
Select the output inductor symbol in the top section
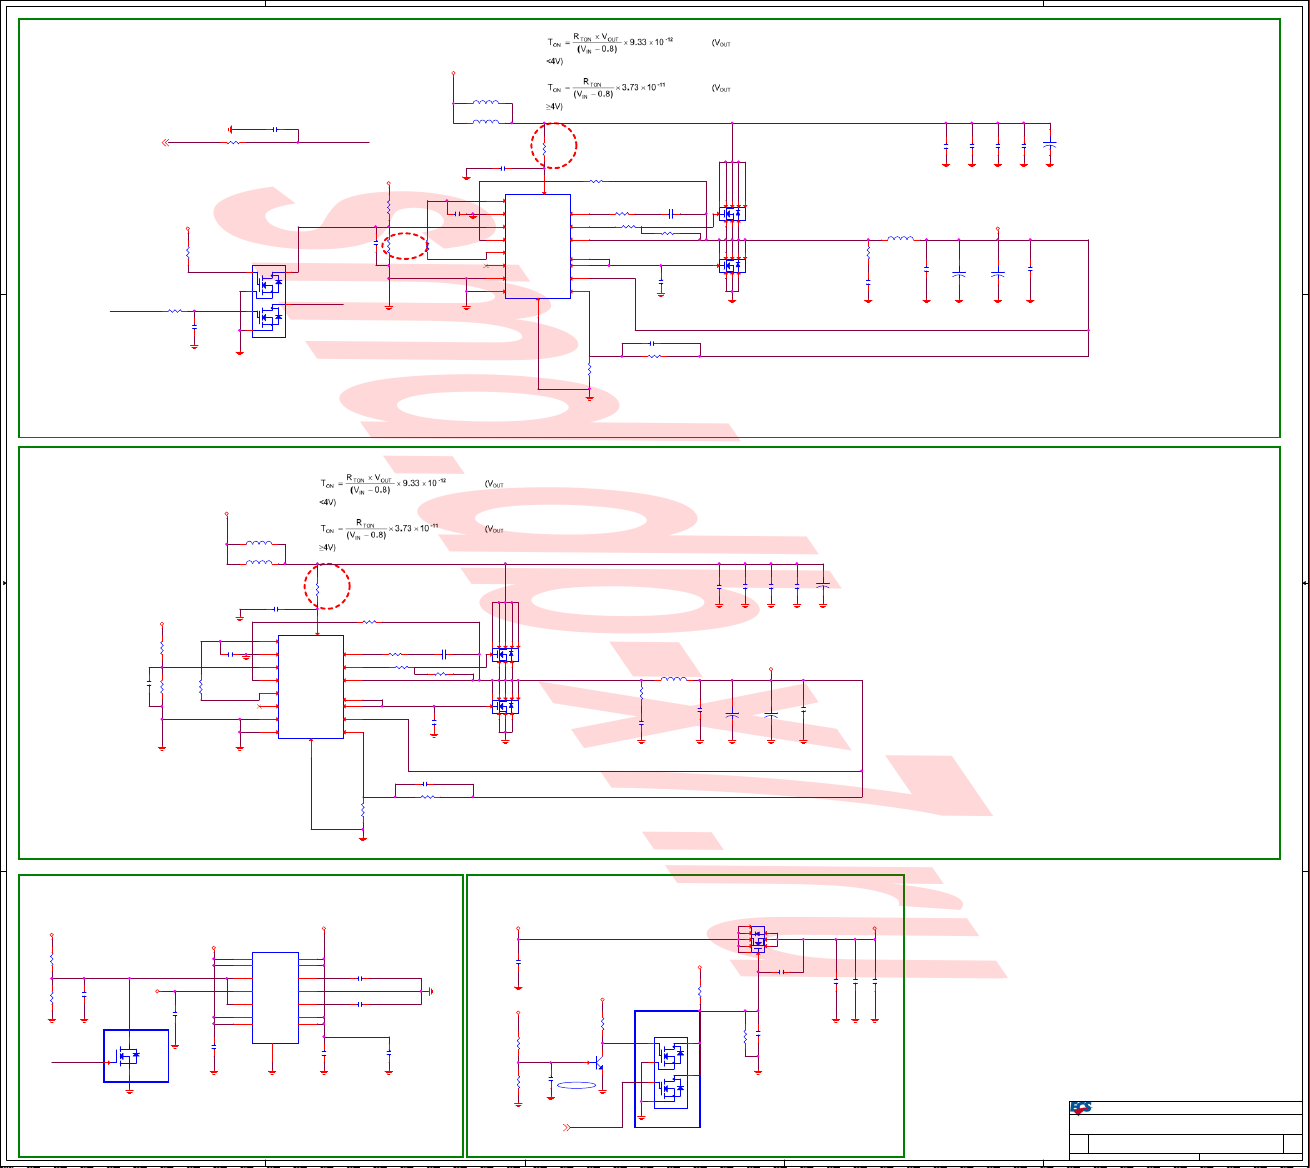900,238
